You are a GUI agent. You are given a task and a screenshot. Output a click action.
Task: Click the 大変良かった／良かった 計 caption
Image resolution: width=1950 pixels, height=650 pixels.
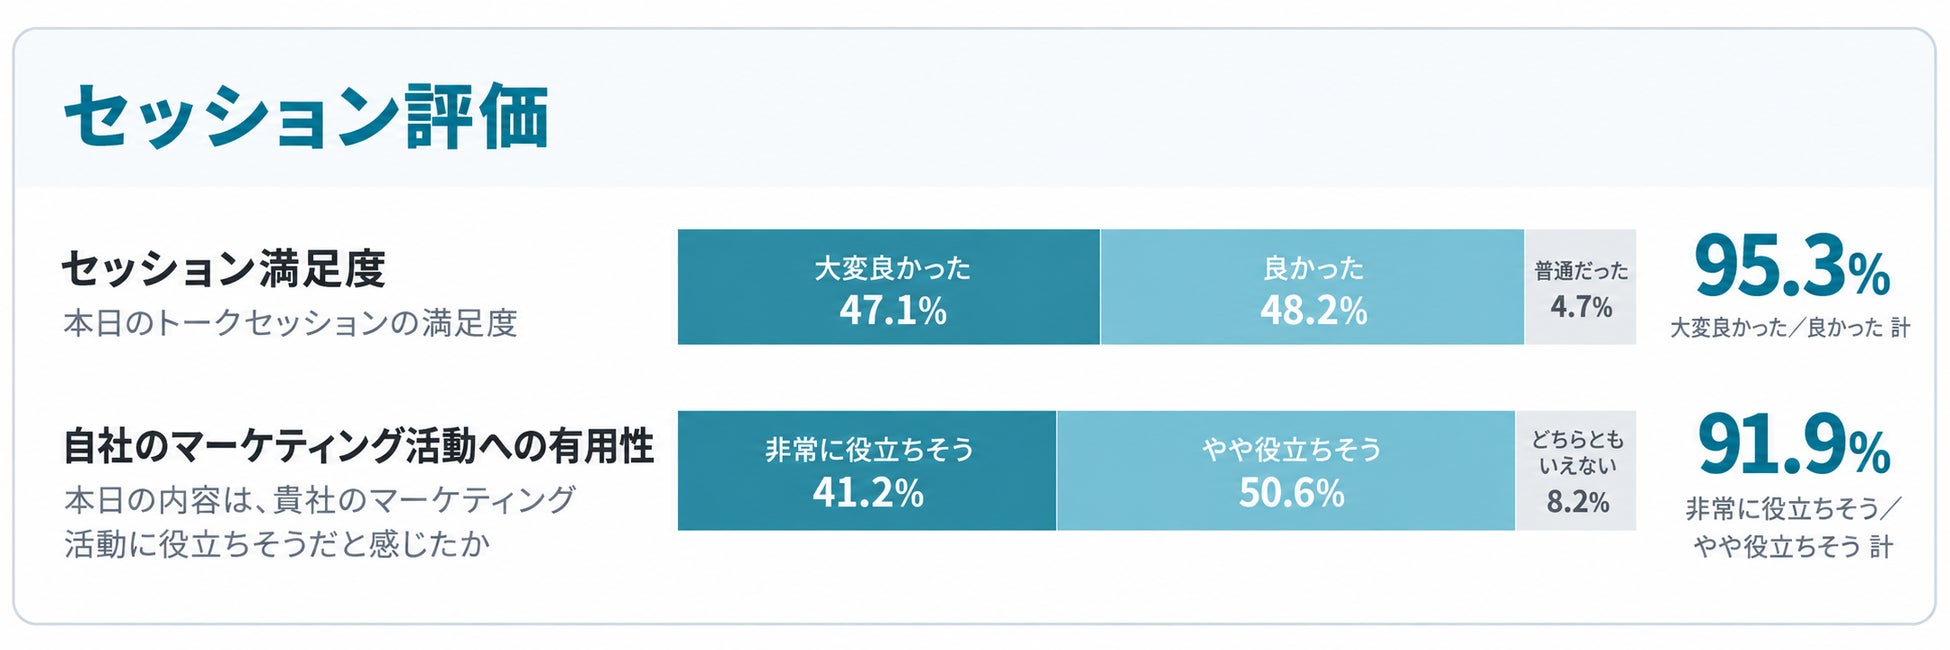tap(1790, 328)
